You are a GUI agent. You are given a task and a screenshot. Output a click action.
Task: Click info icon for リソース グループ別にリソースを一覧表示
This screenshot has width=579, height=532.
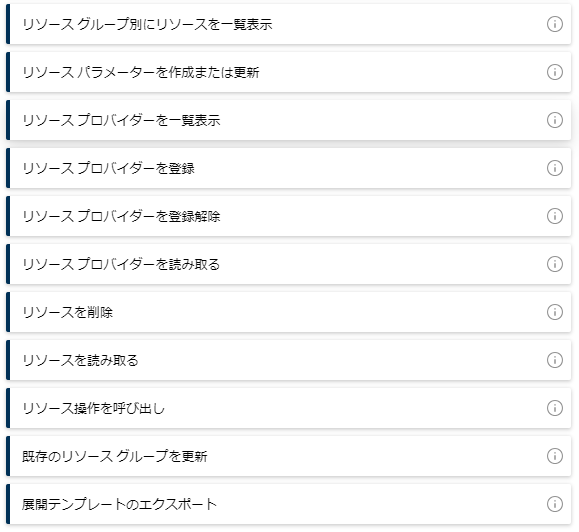coord(554,24)
